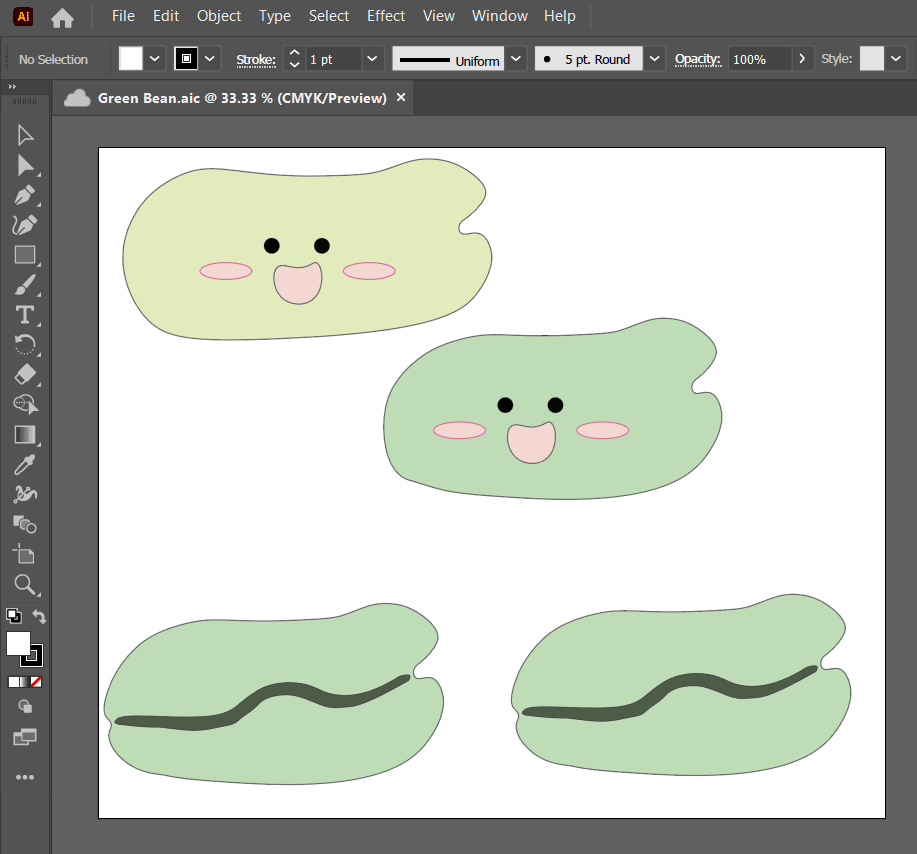Click the stroke color swatch in control bar
The image size is (917, 854).
coord(186,58)
